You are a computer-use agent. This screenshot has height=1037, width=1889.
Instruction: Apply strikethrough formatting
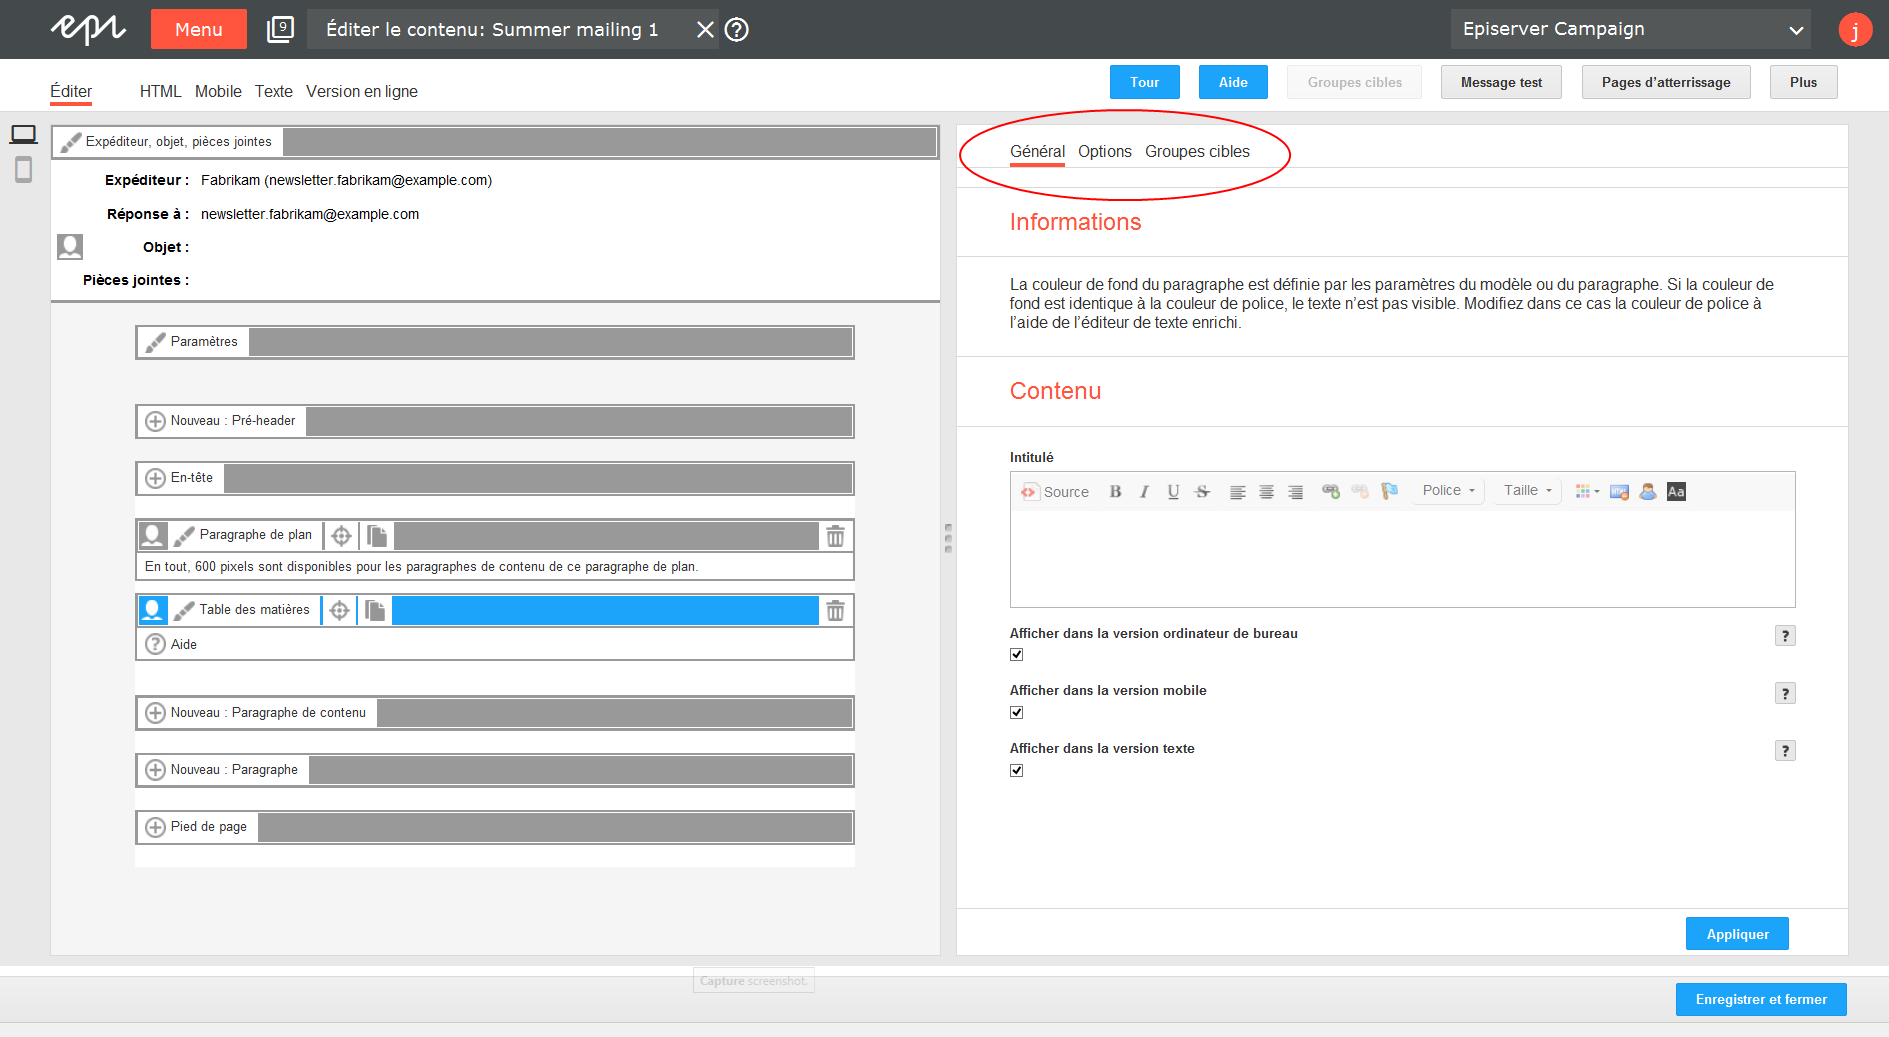coord(1202,491)
